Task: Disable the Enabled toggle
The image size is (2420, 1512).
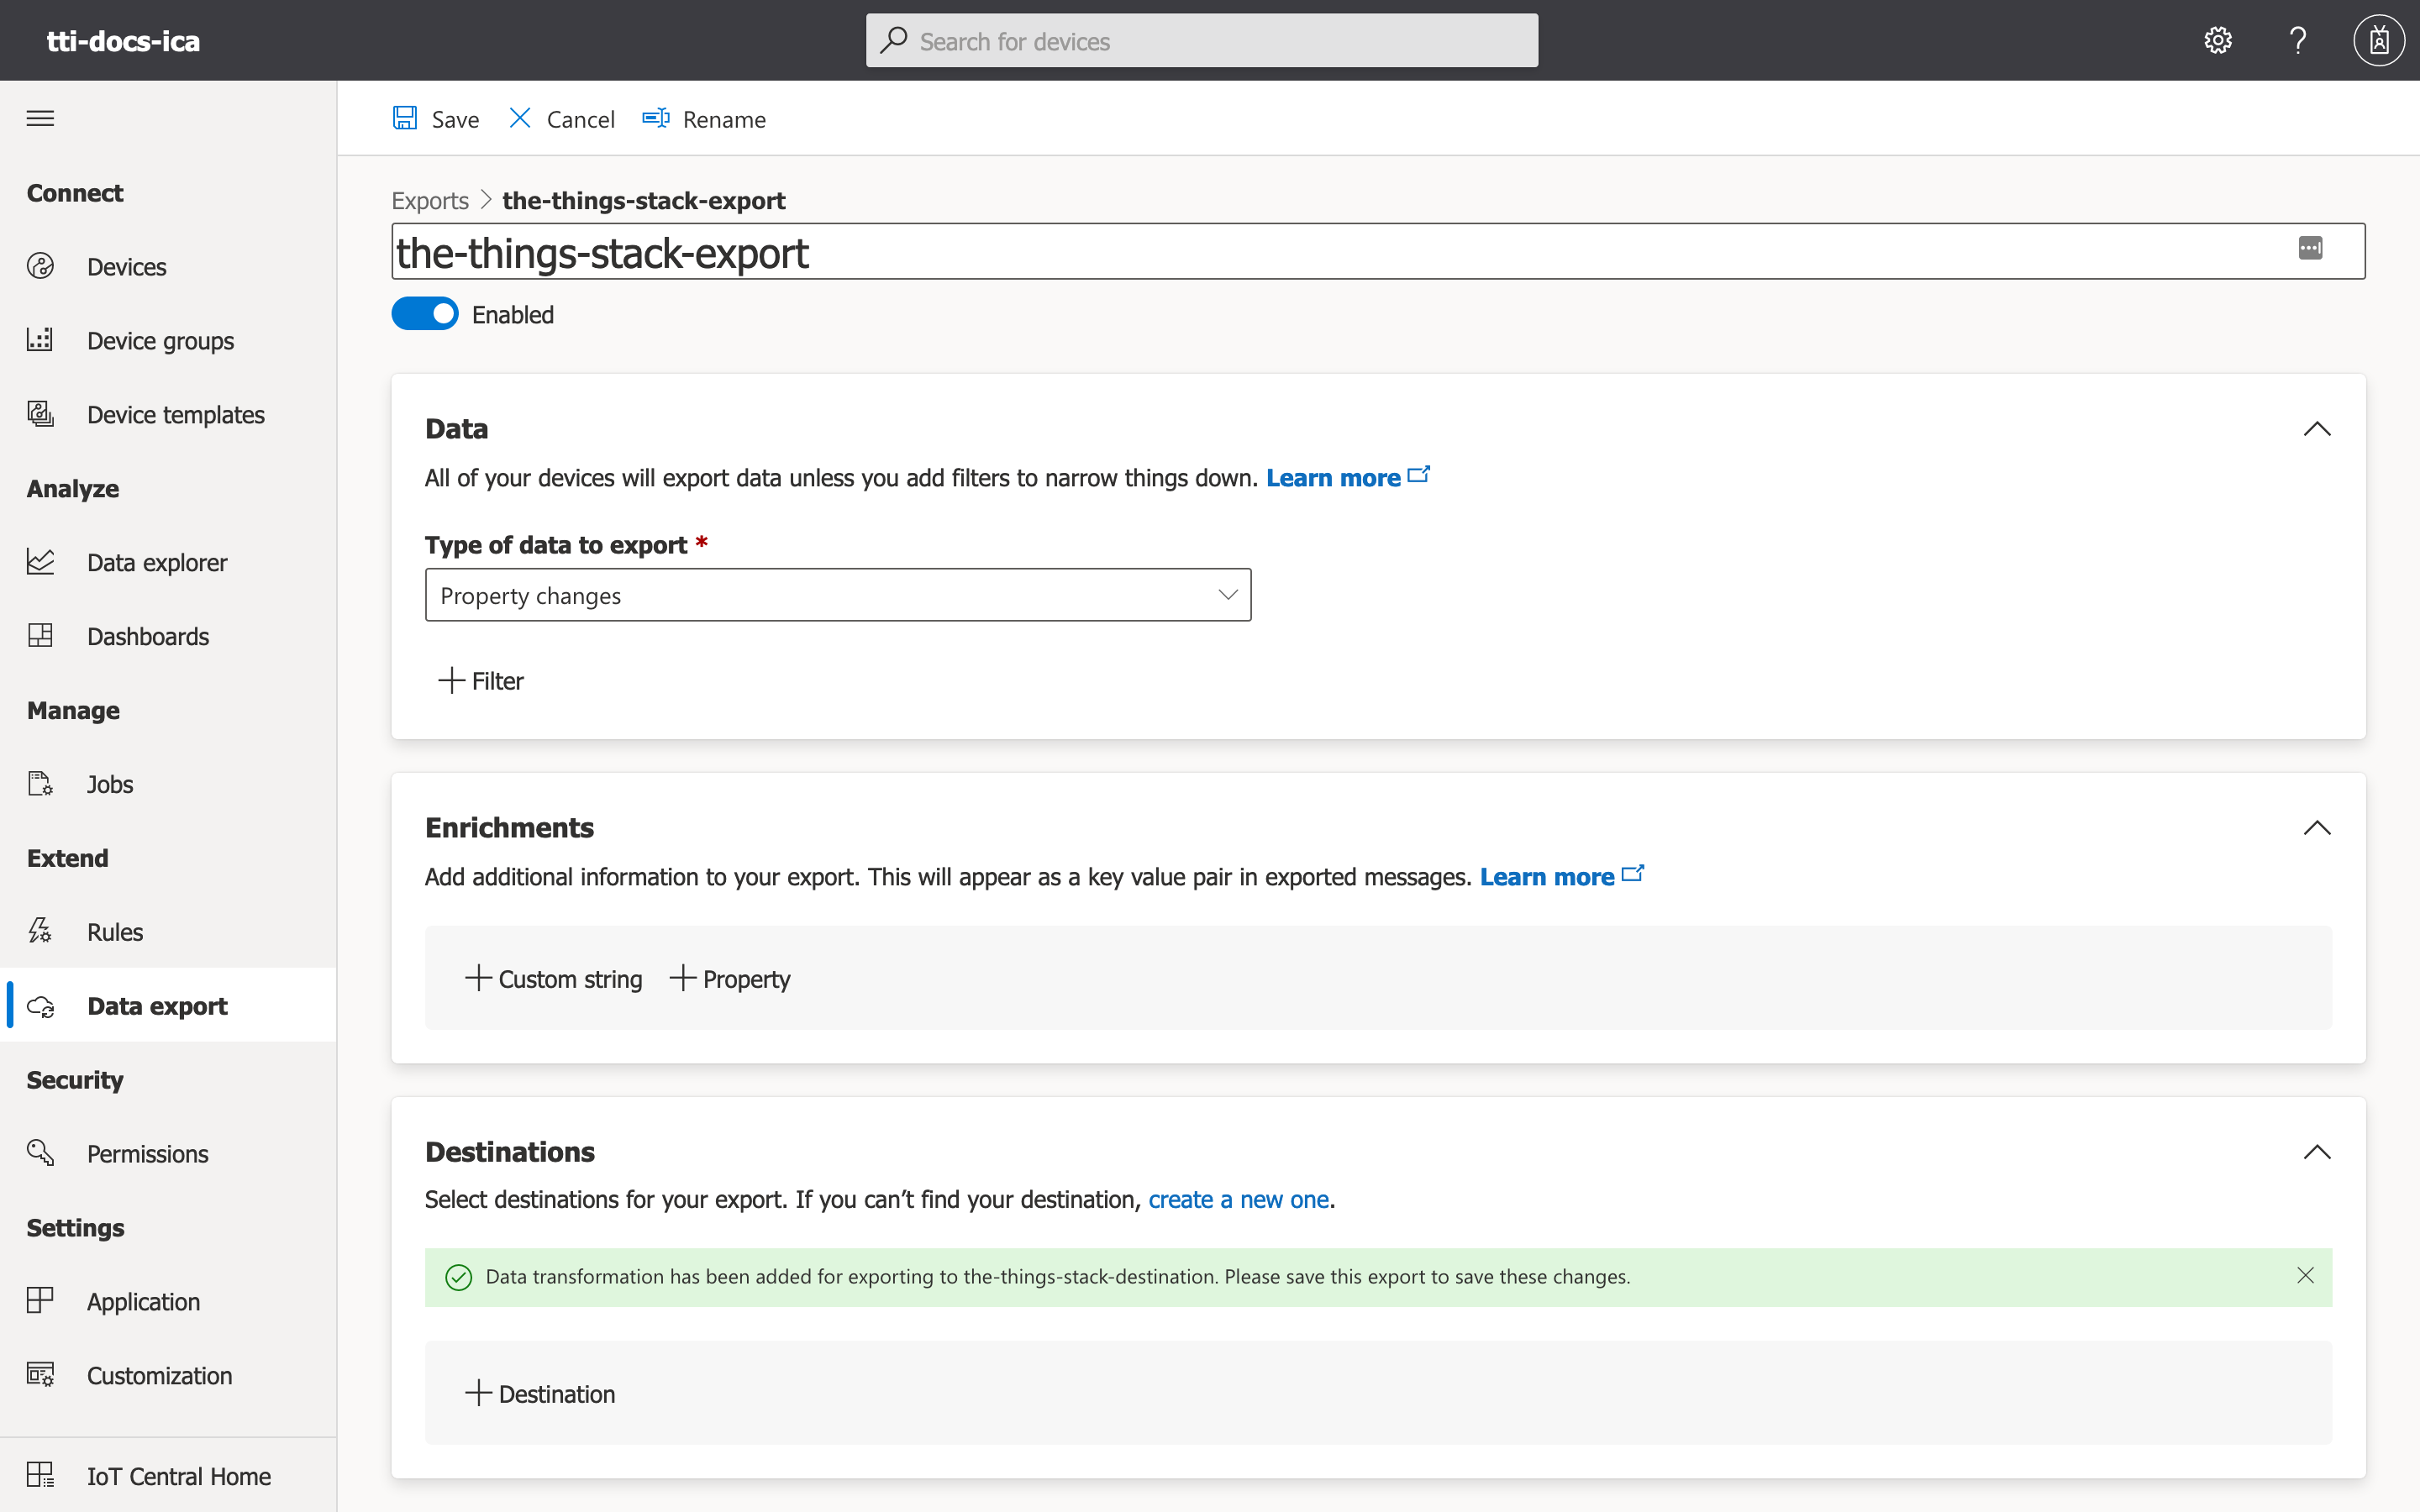Action: tap(424, 313)
